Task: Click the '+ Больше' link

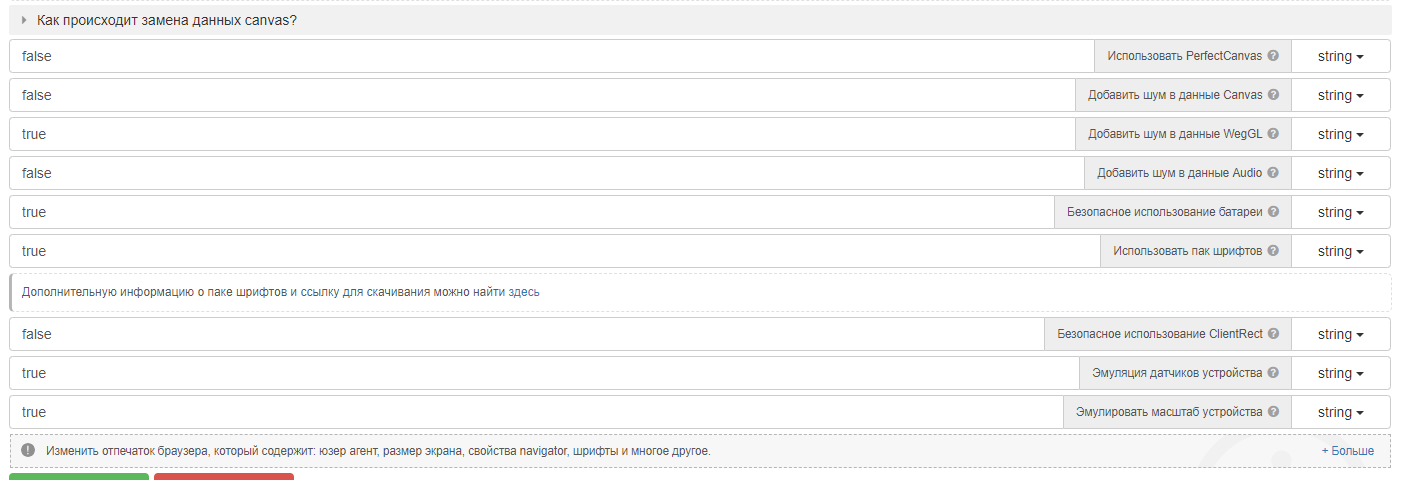Action: click(x=1347, y=451)
